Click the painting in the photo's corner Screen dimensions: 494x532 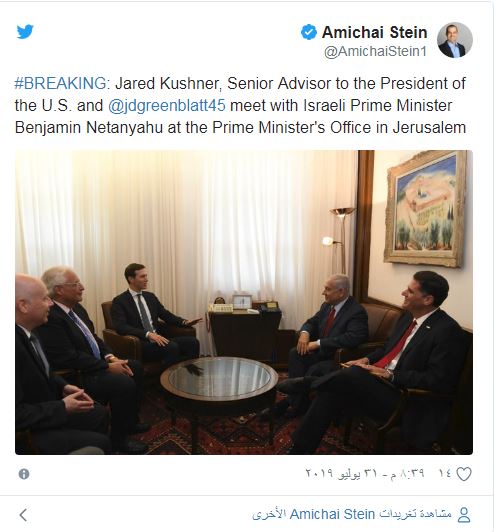(x=425, y=209)
